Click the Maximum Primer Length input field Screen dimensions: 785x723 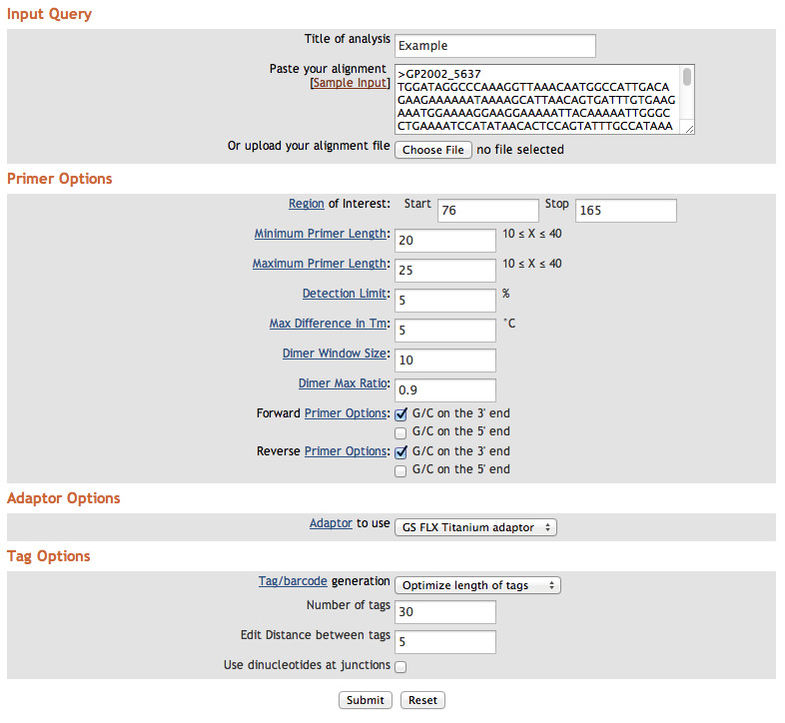point(446,271)
